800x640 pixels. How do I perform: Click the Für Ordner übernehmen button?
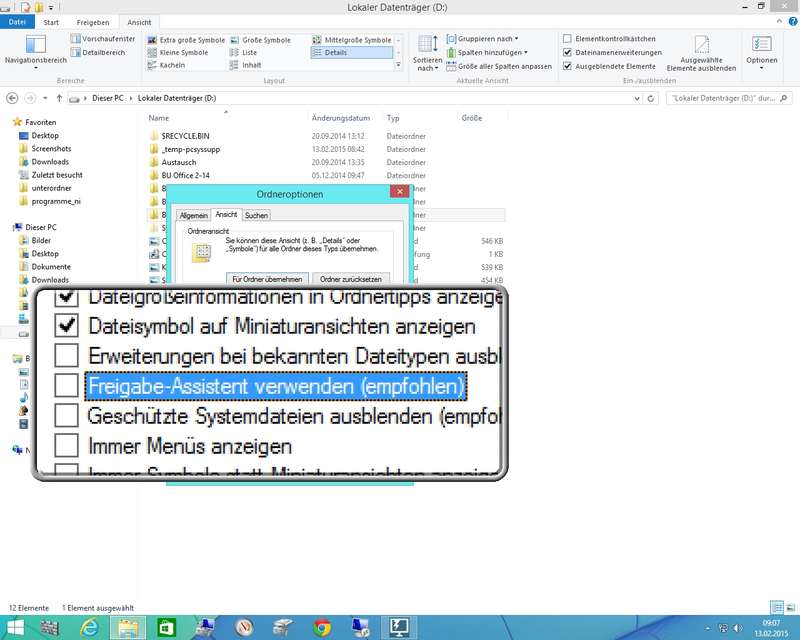coord(265,279)
